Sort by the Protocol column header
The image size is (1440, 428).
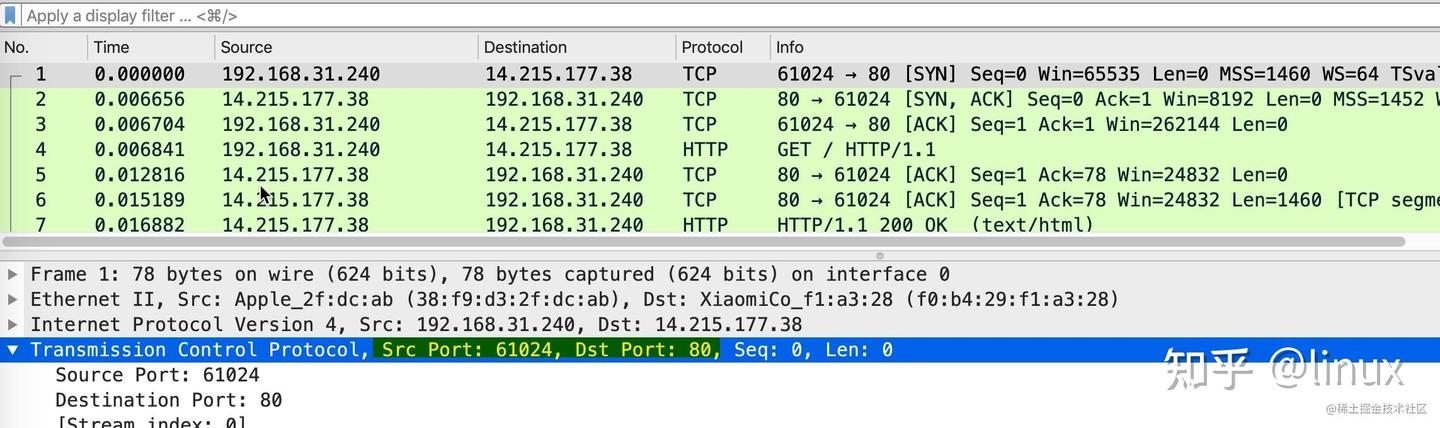pyautogui.click(x=712, y=47)
